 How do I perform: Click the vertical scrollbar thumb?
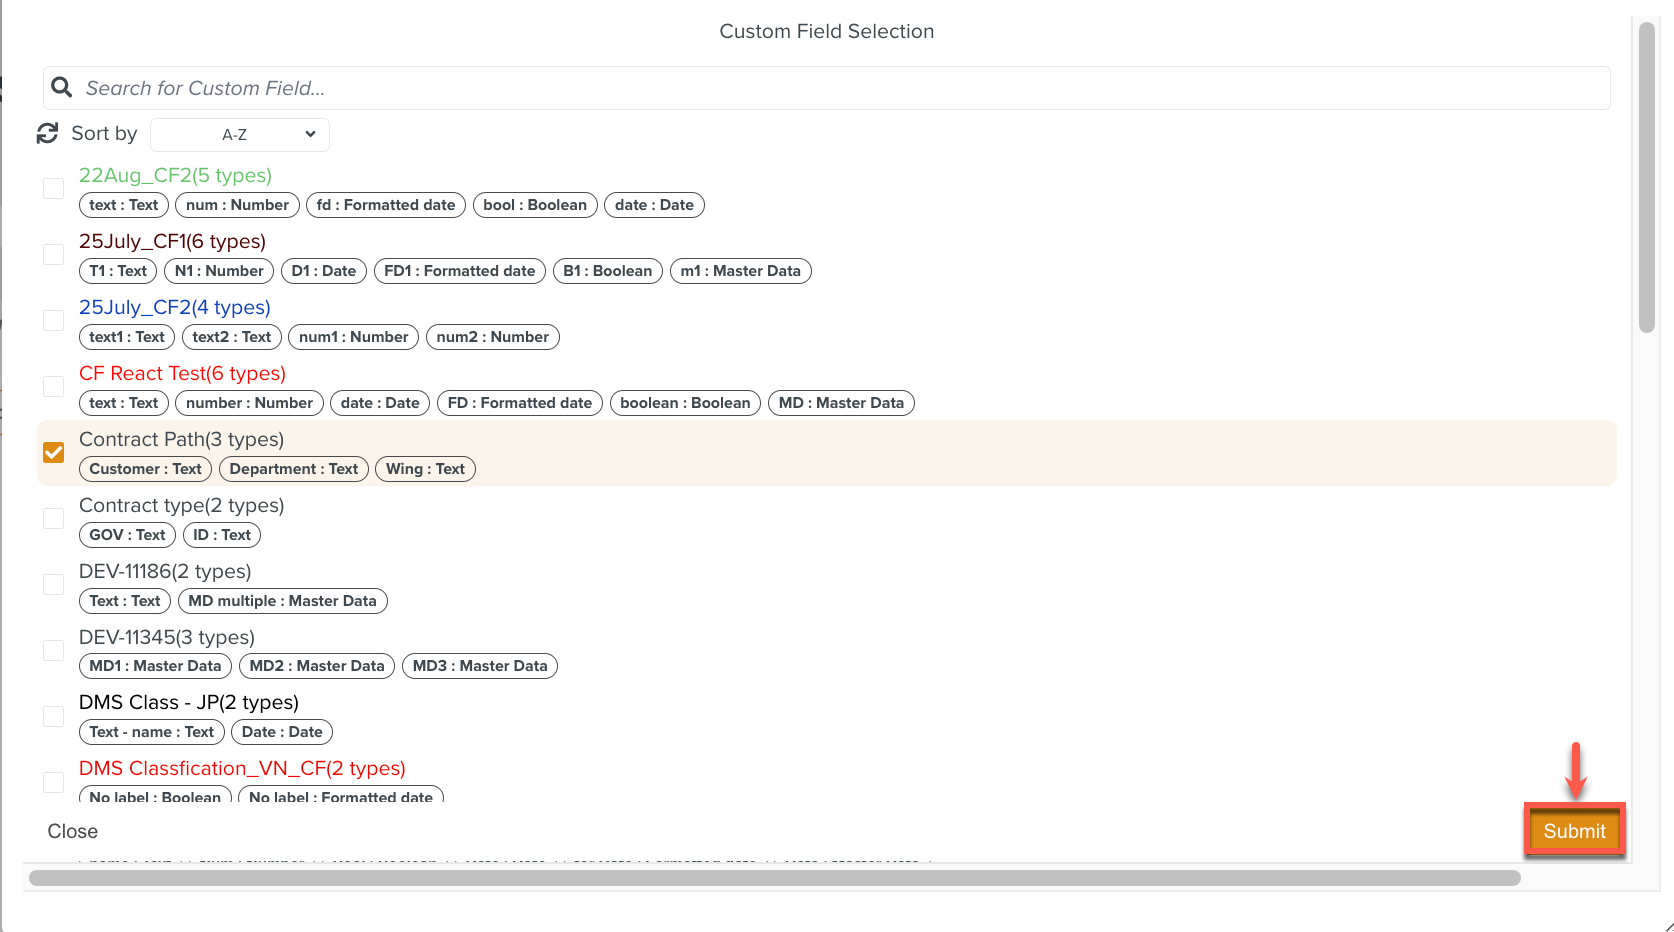pos(1647,180)
